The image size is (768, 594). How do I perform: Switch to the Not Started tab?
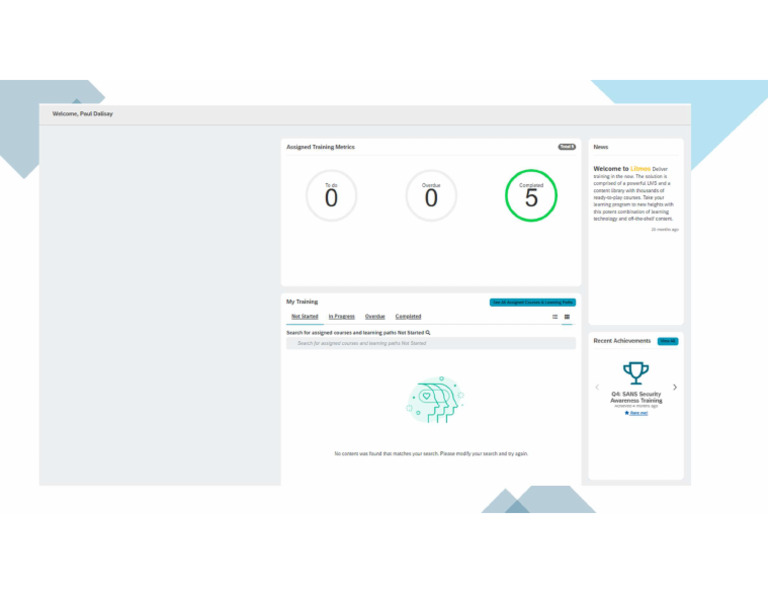(x=305, y=316)
